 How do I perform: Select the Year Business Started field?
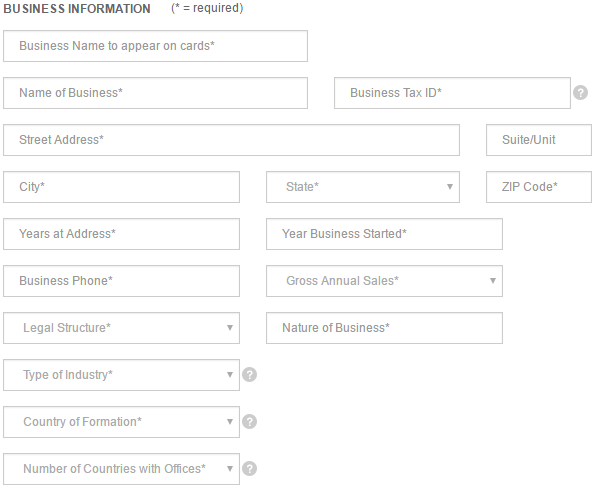pyautogui.click(x=384, y=234)
